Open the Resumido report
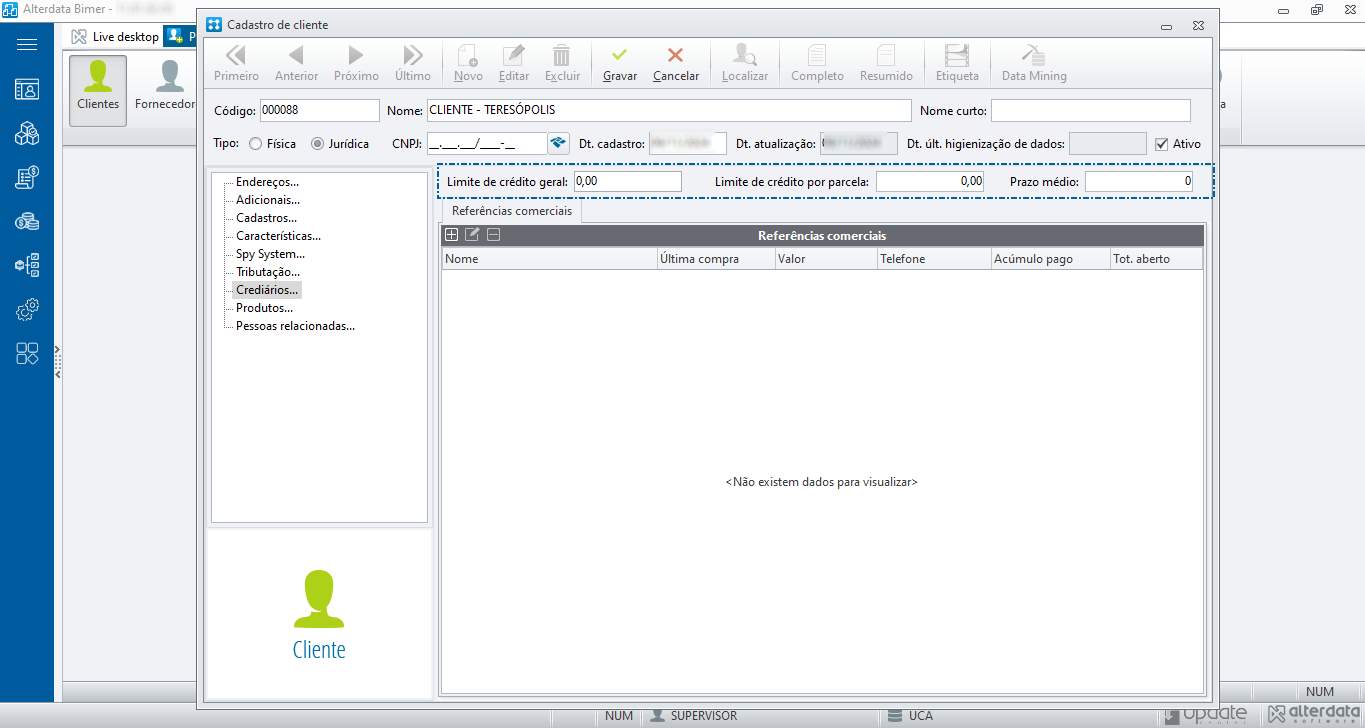The image size is (1365, 728). [886, 63]
